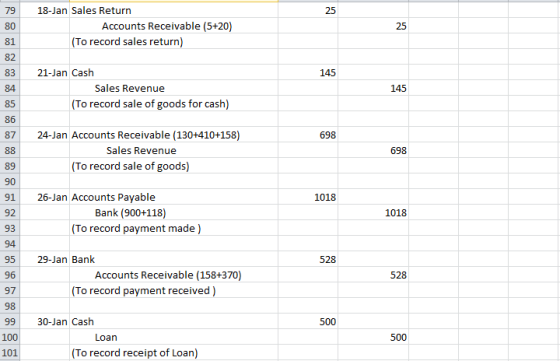Select row header 99
Viewport: 560px width, 361px height.
10,321
